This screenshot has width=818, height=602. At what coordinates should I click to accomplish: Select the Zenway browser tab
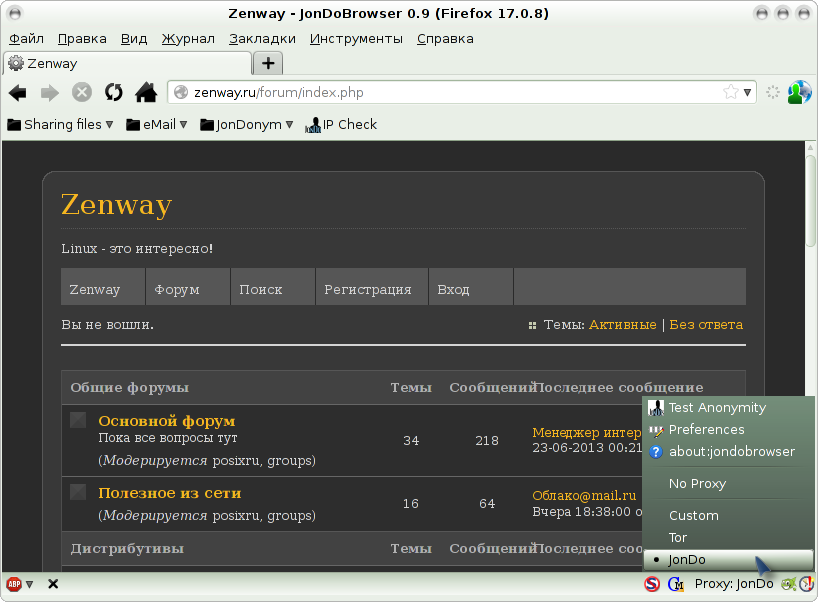pyautogui.click(x=128, y=64)
